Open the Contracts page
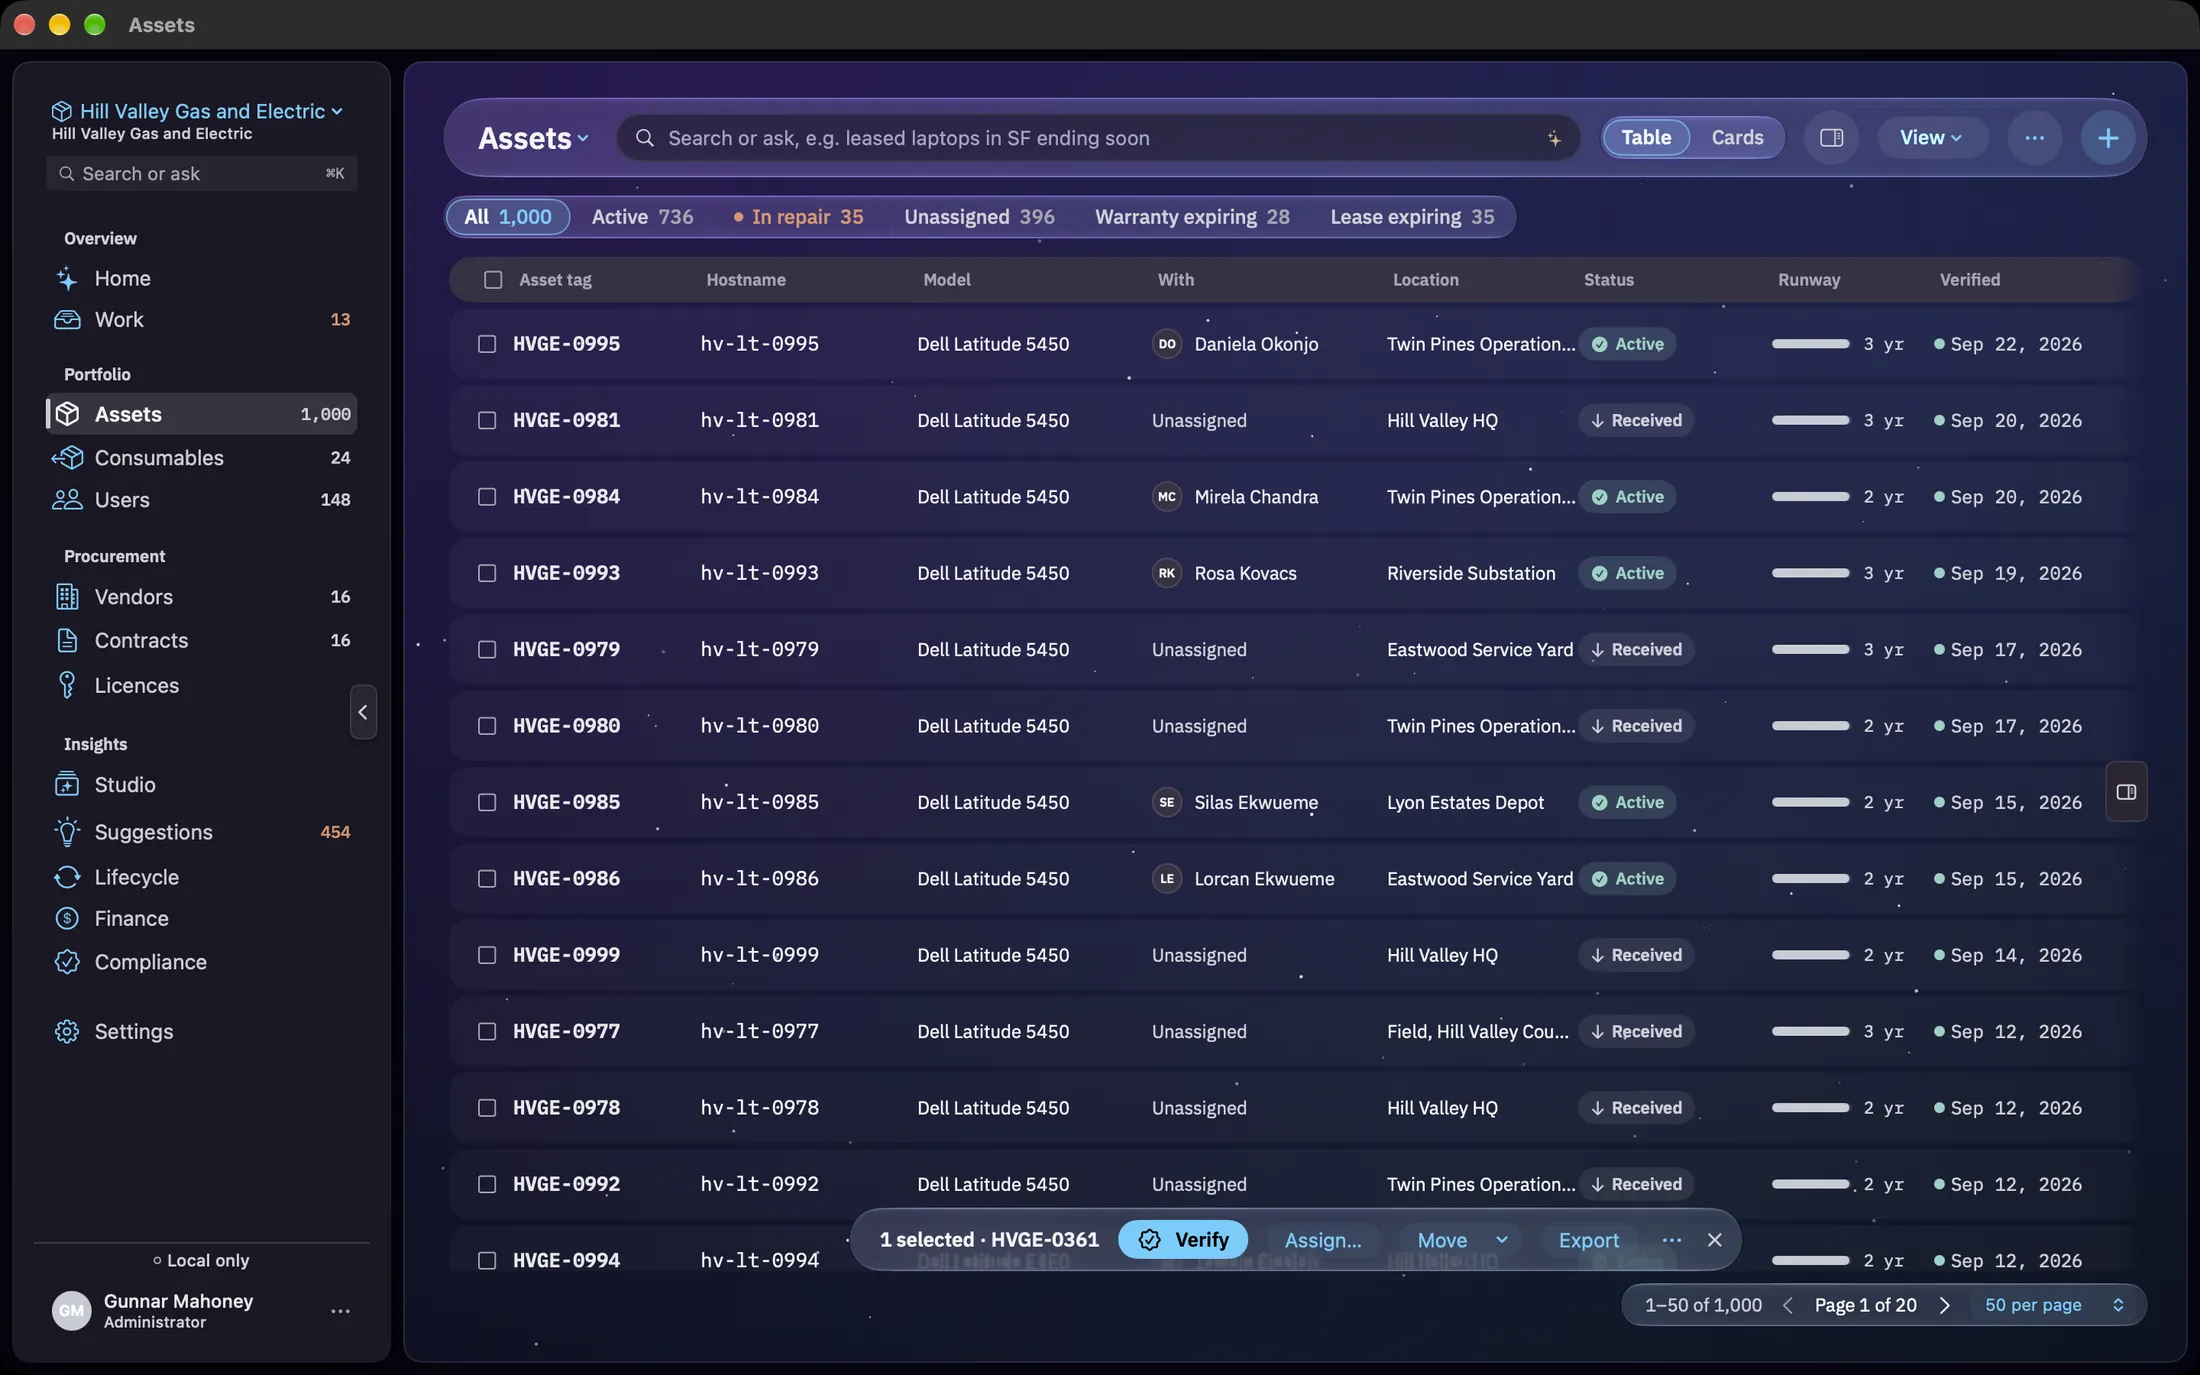This screenshot has height=1375, width=2200. point(201,641)
